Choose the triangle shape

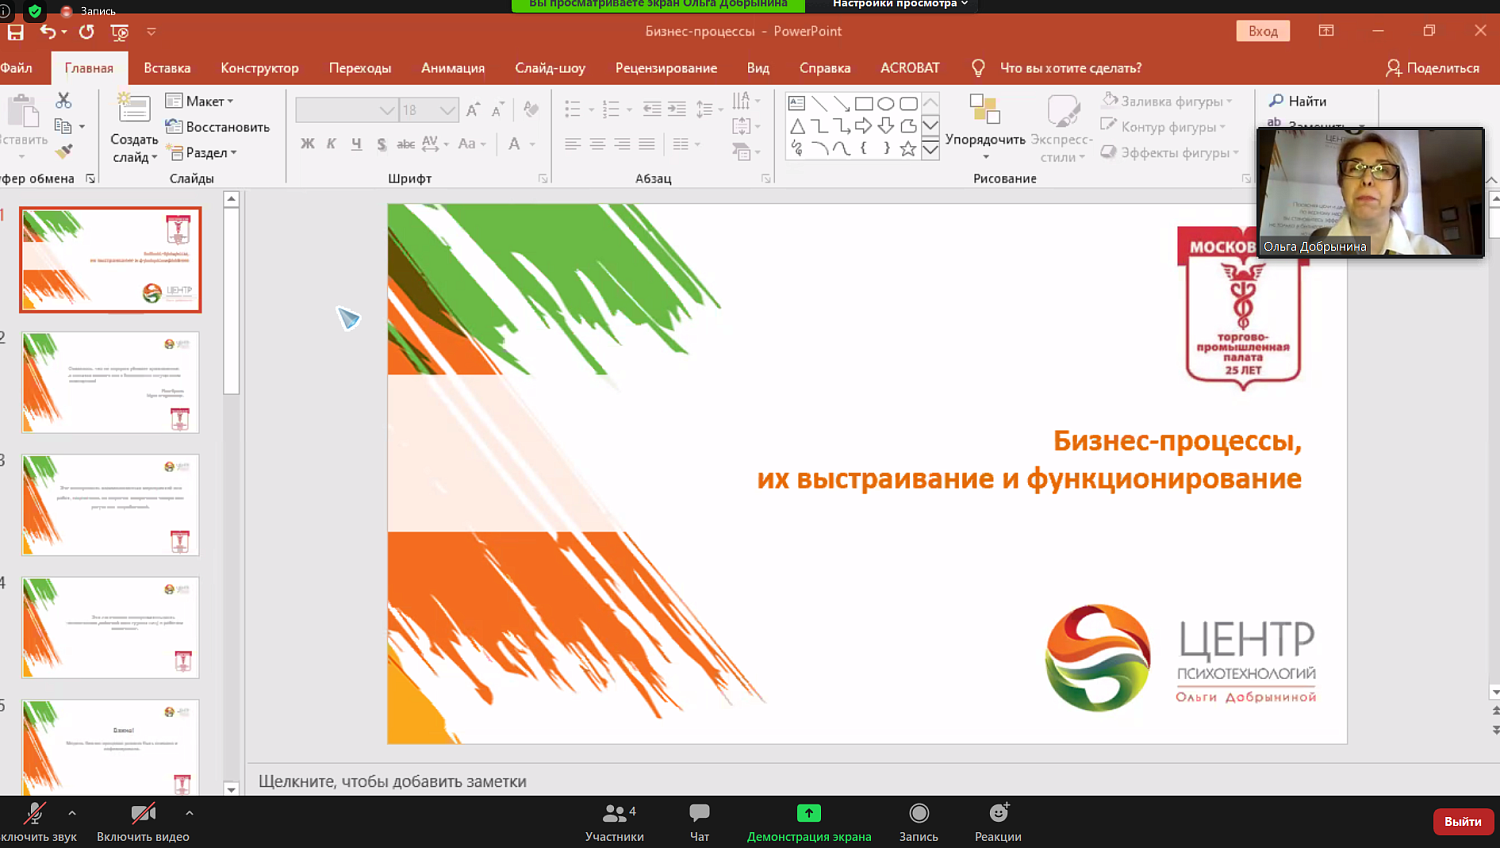pos(797,126)
